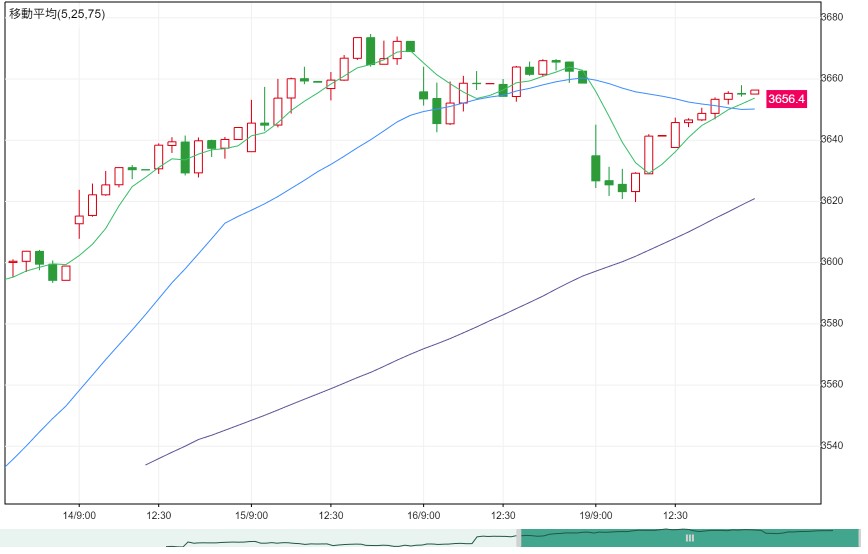Click the unselected left part of the navigator overview

tap(259, 538)
